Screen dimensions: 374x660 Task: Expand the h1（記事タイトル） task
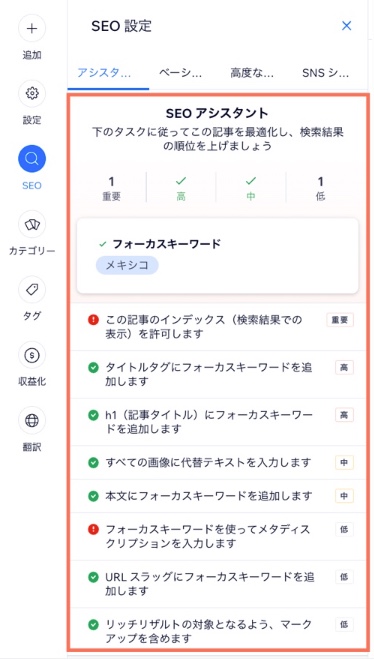tap(218, 422)
